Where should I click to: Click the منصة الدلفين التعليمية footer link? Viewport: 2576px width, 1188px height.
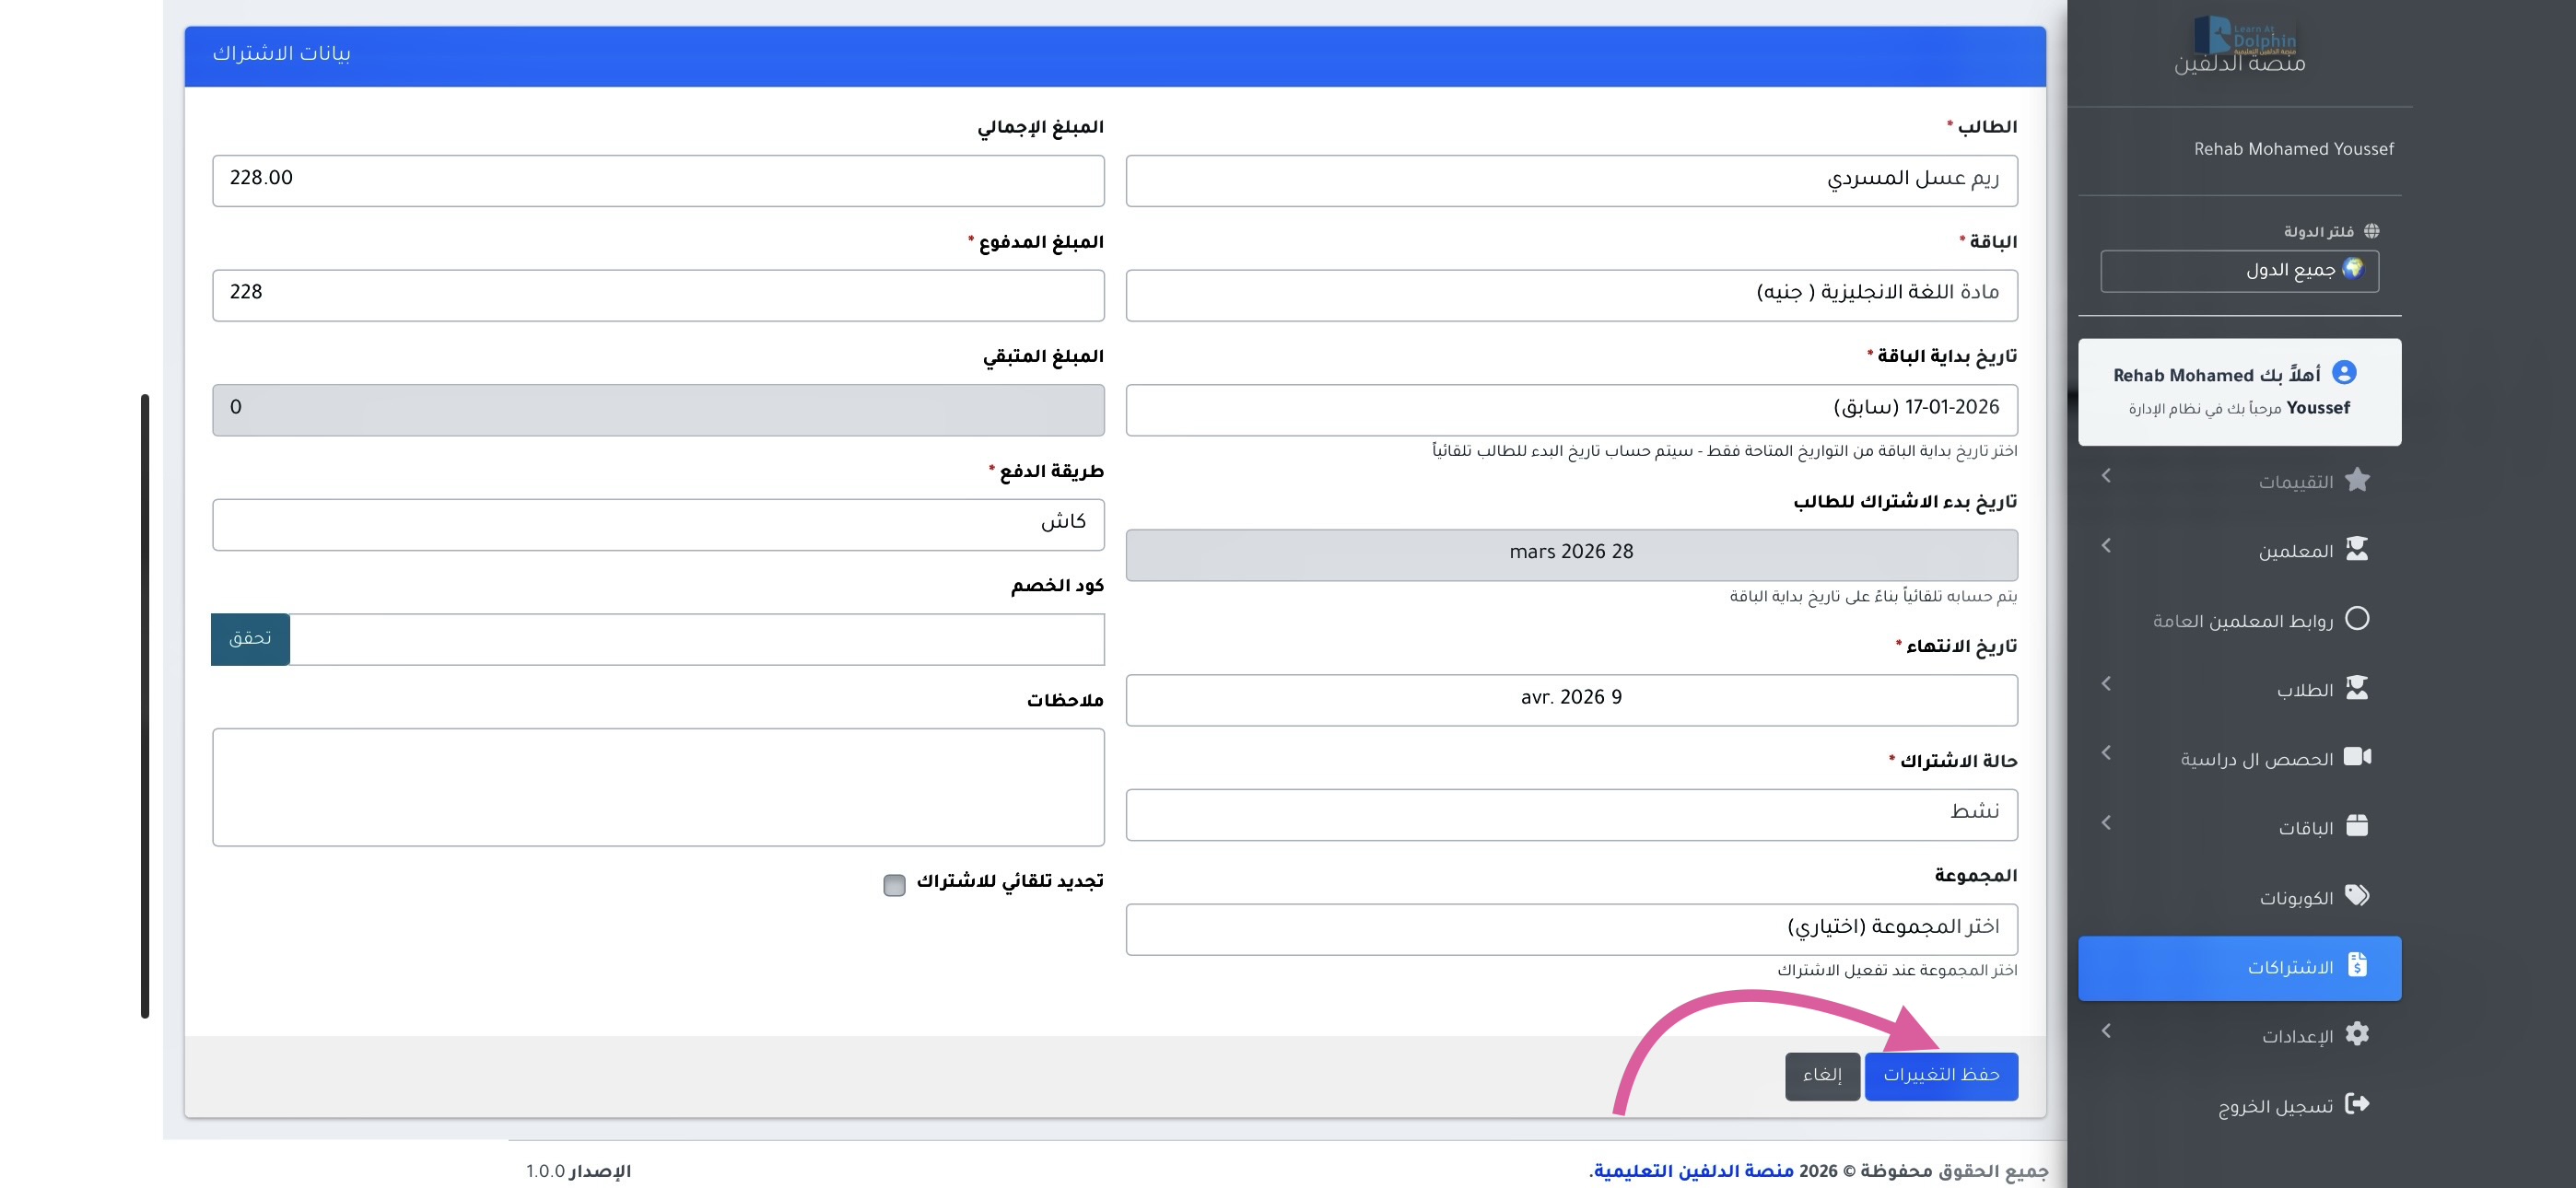point(1693,1171)
